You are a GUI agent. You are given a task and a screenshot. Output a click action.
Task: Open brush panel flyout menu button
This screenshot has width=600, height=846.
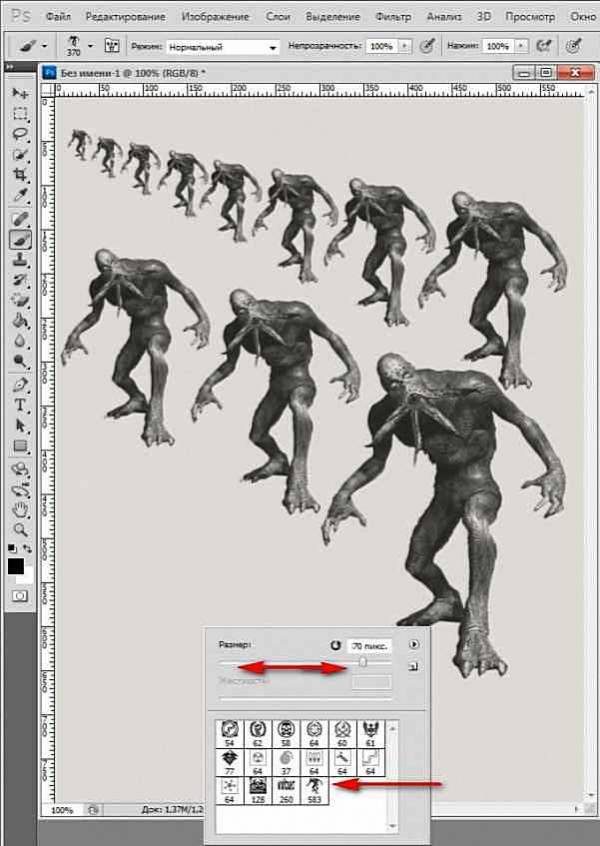pos(414,645)
